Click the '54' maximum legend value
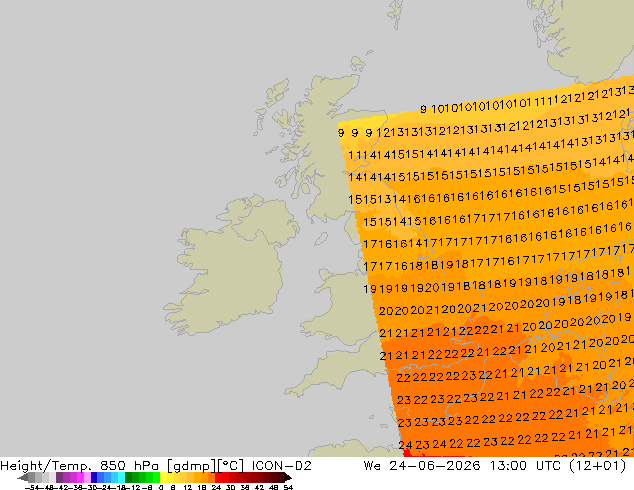This screenshot has width=634, height=490. 288,487
